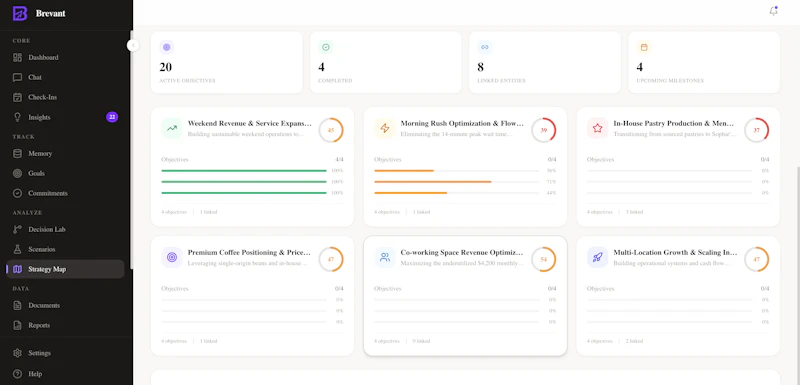The height and width of the screenshot is (385, 800).
Task: Click the Brevant logo icon
Action: pos(20,13)
